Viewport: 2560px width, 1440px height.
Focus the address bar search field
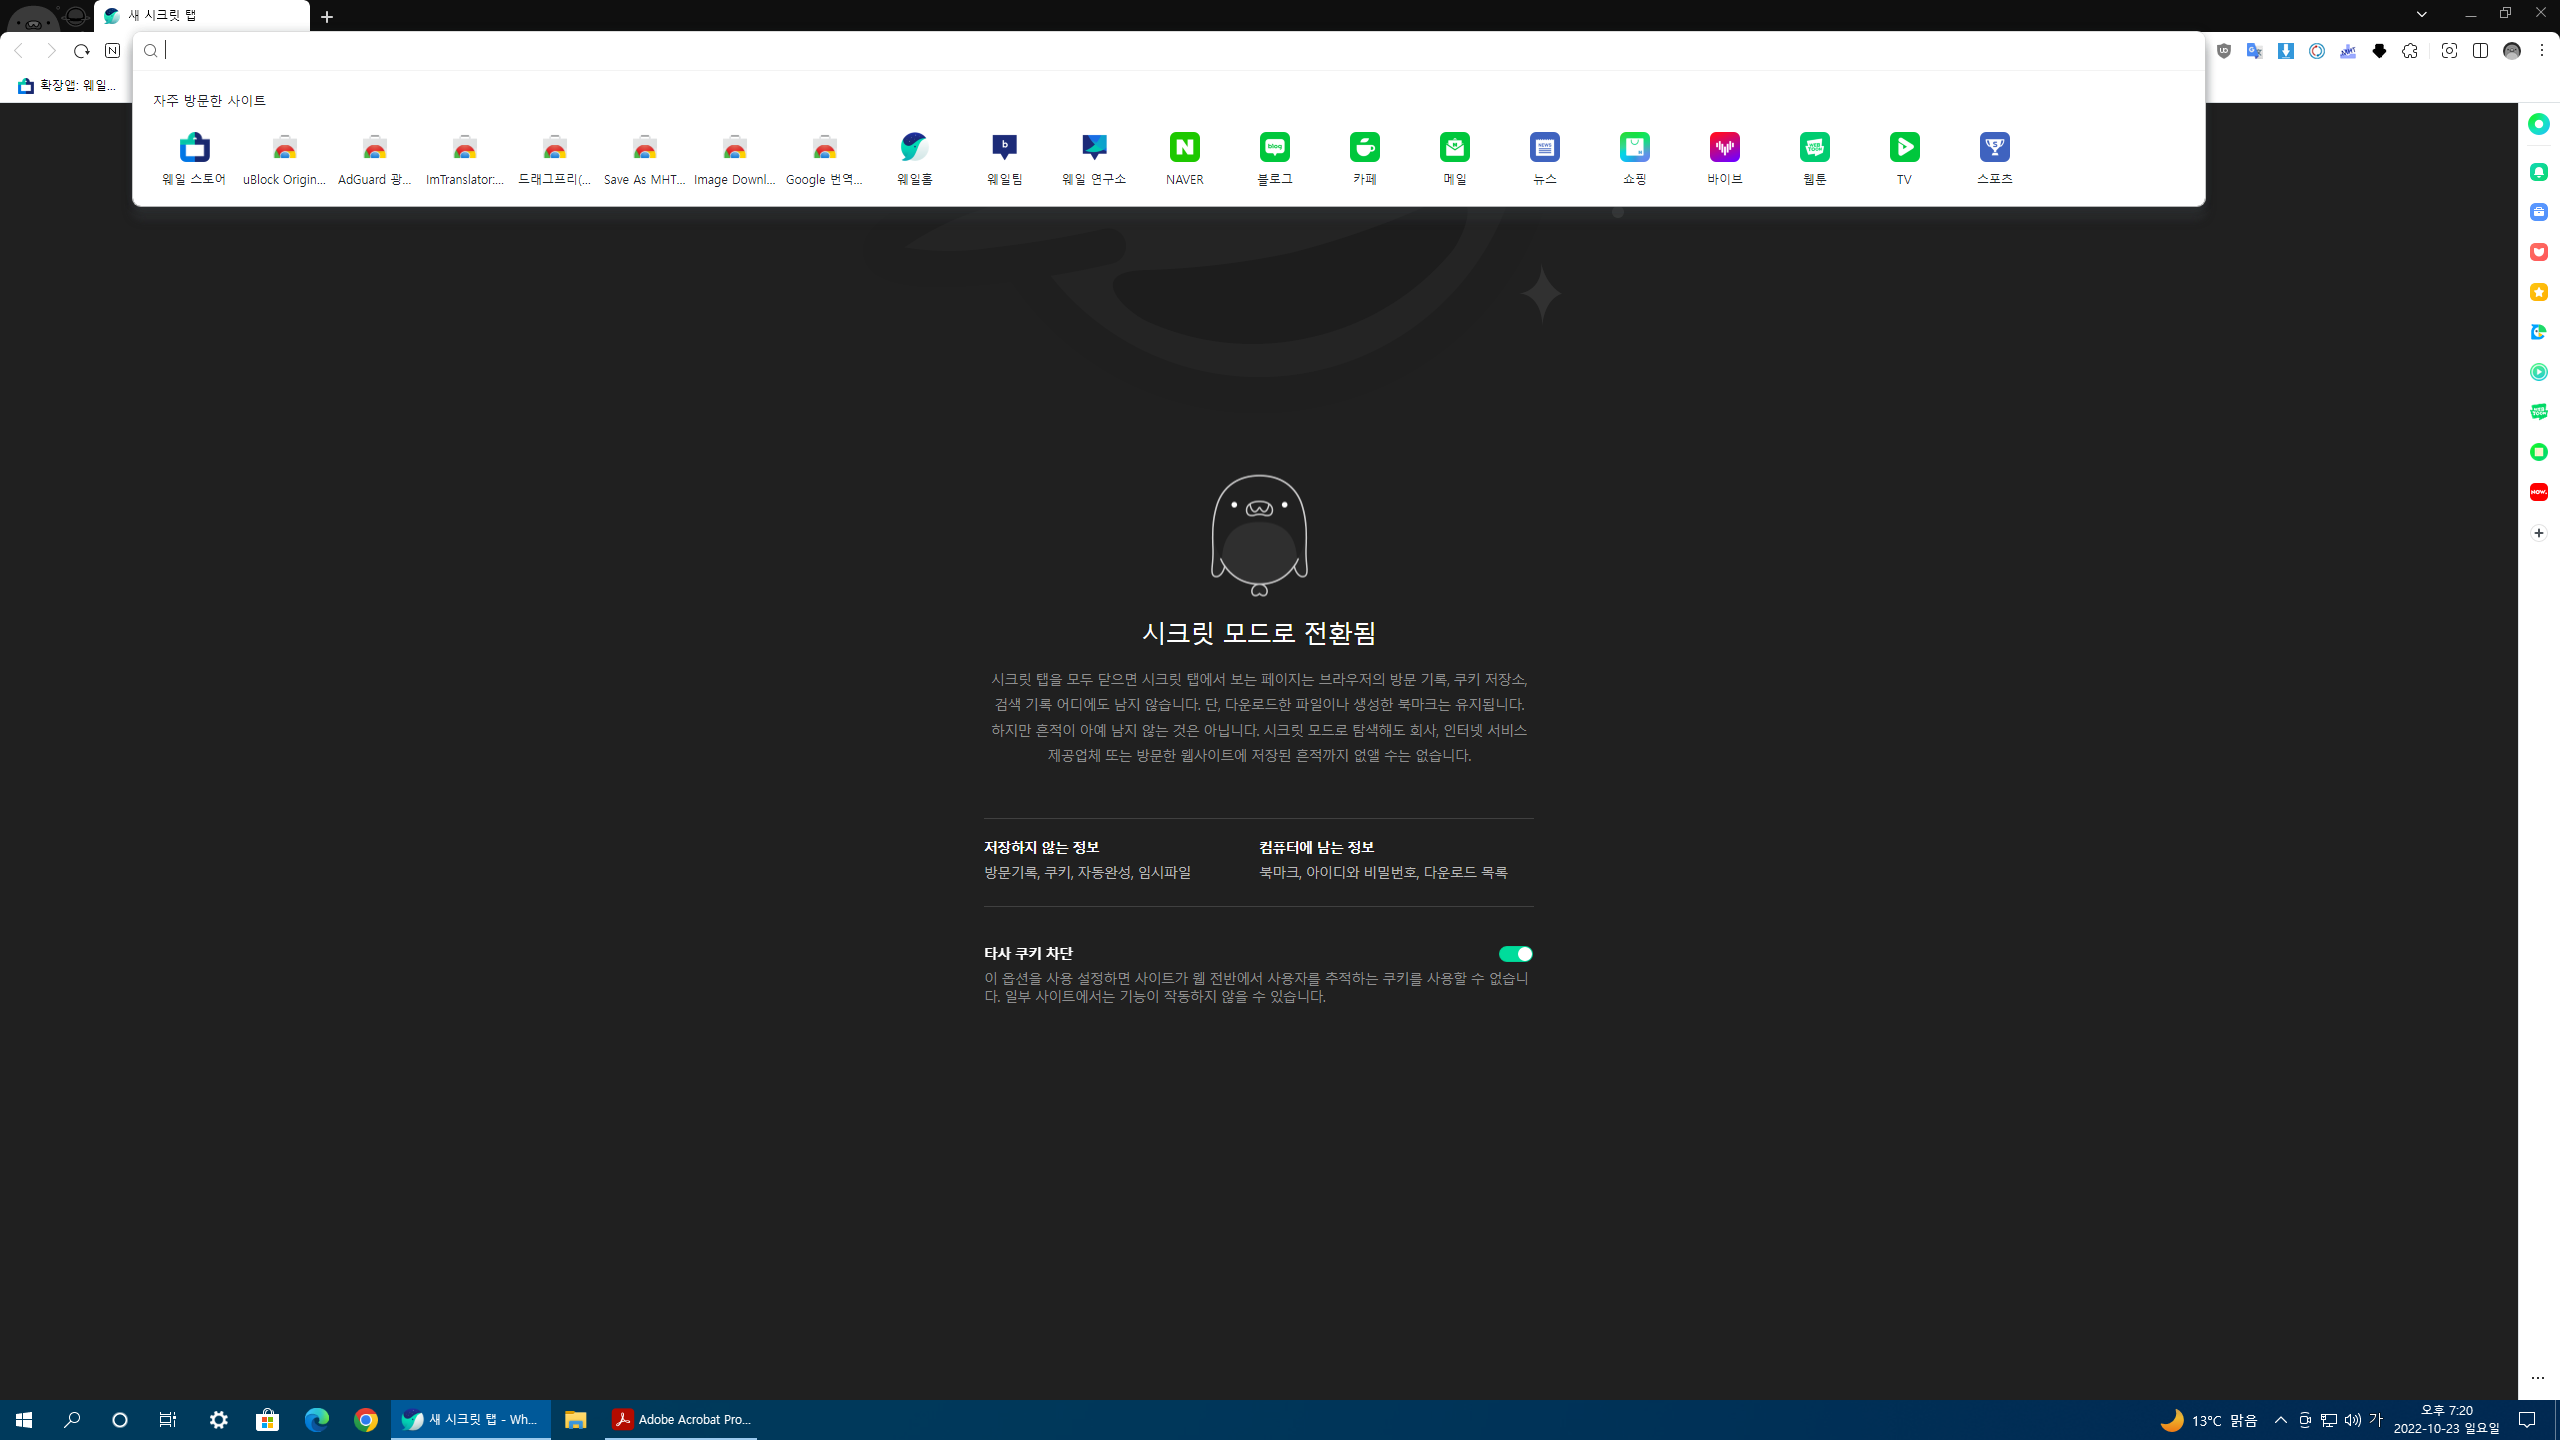(1180, 51)
